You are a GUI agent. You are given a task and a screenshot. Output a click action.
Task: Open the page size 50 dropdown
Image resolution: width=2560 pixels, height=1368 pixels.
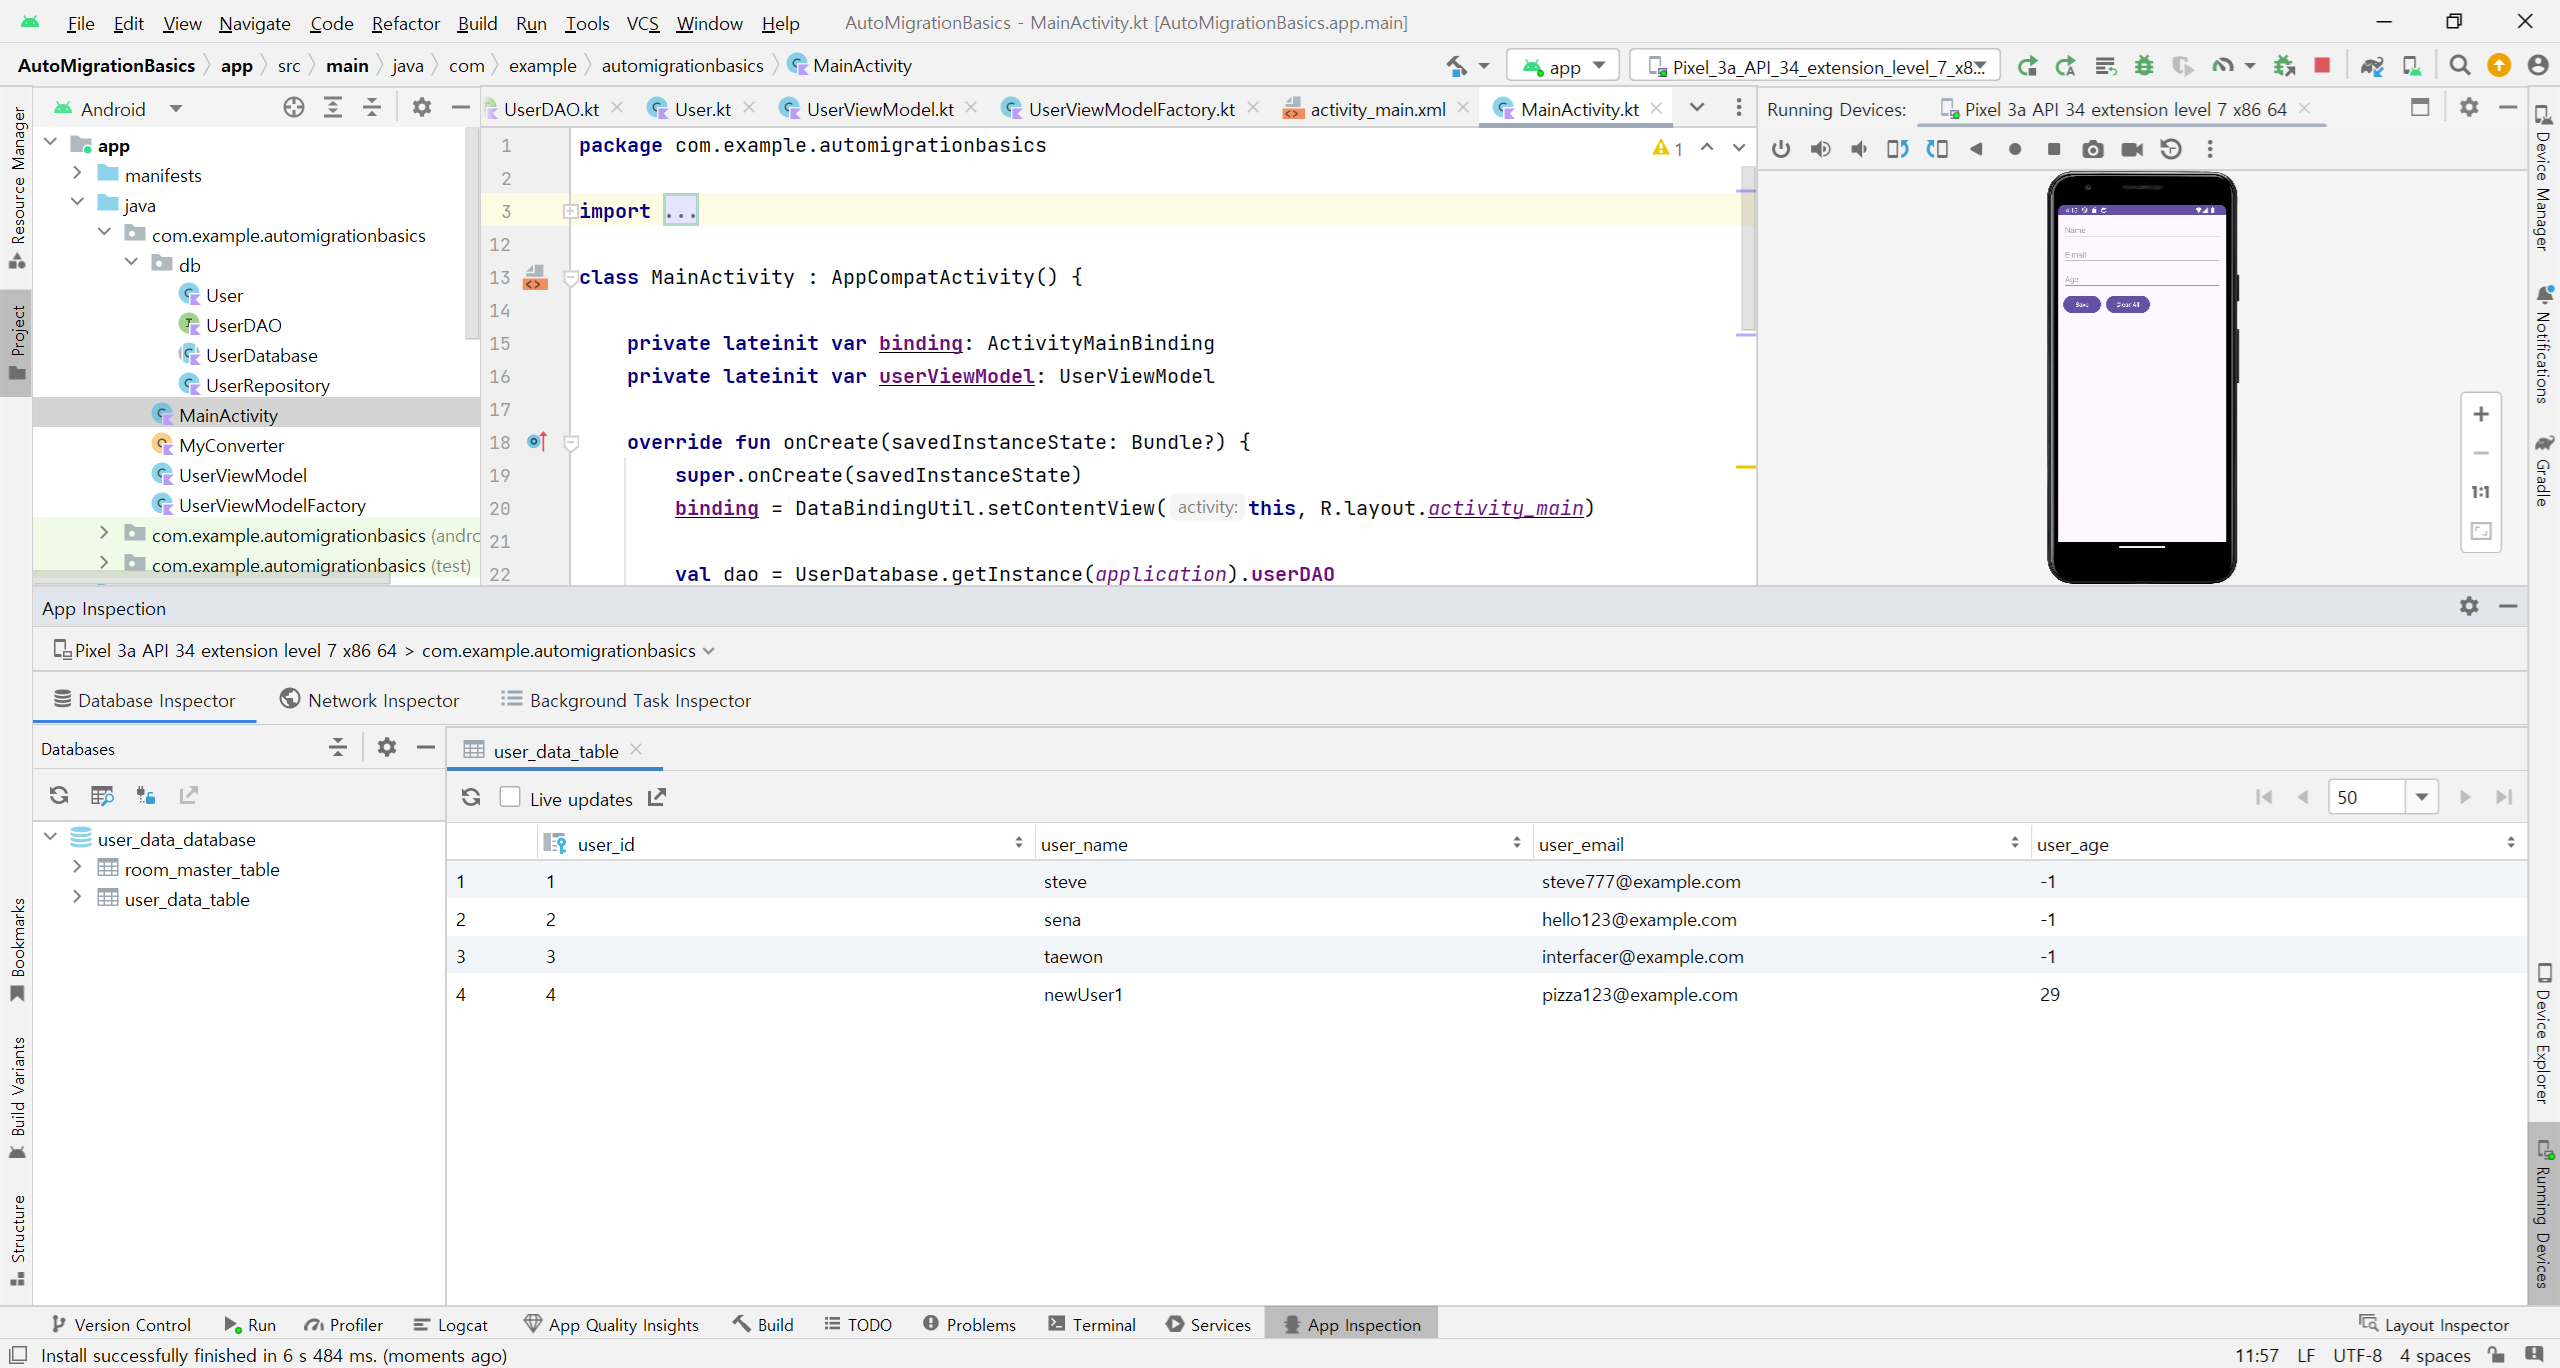(2421, 797)
